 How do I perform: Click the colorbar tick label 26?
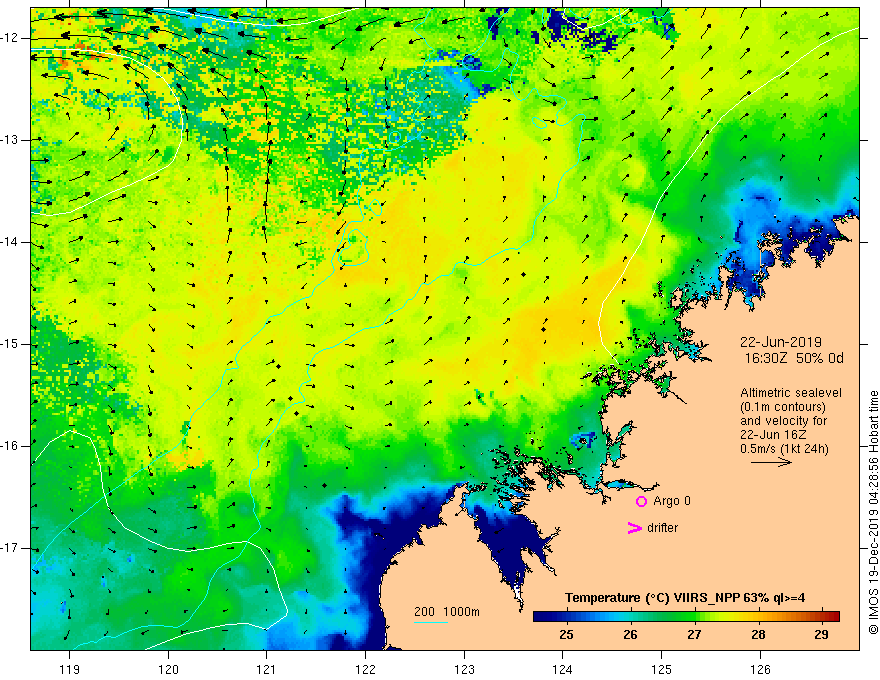pos(630,635)
